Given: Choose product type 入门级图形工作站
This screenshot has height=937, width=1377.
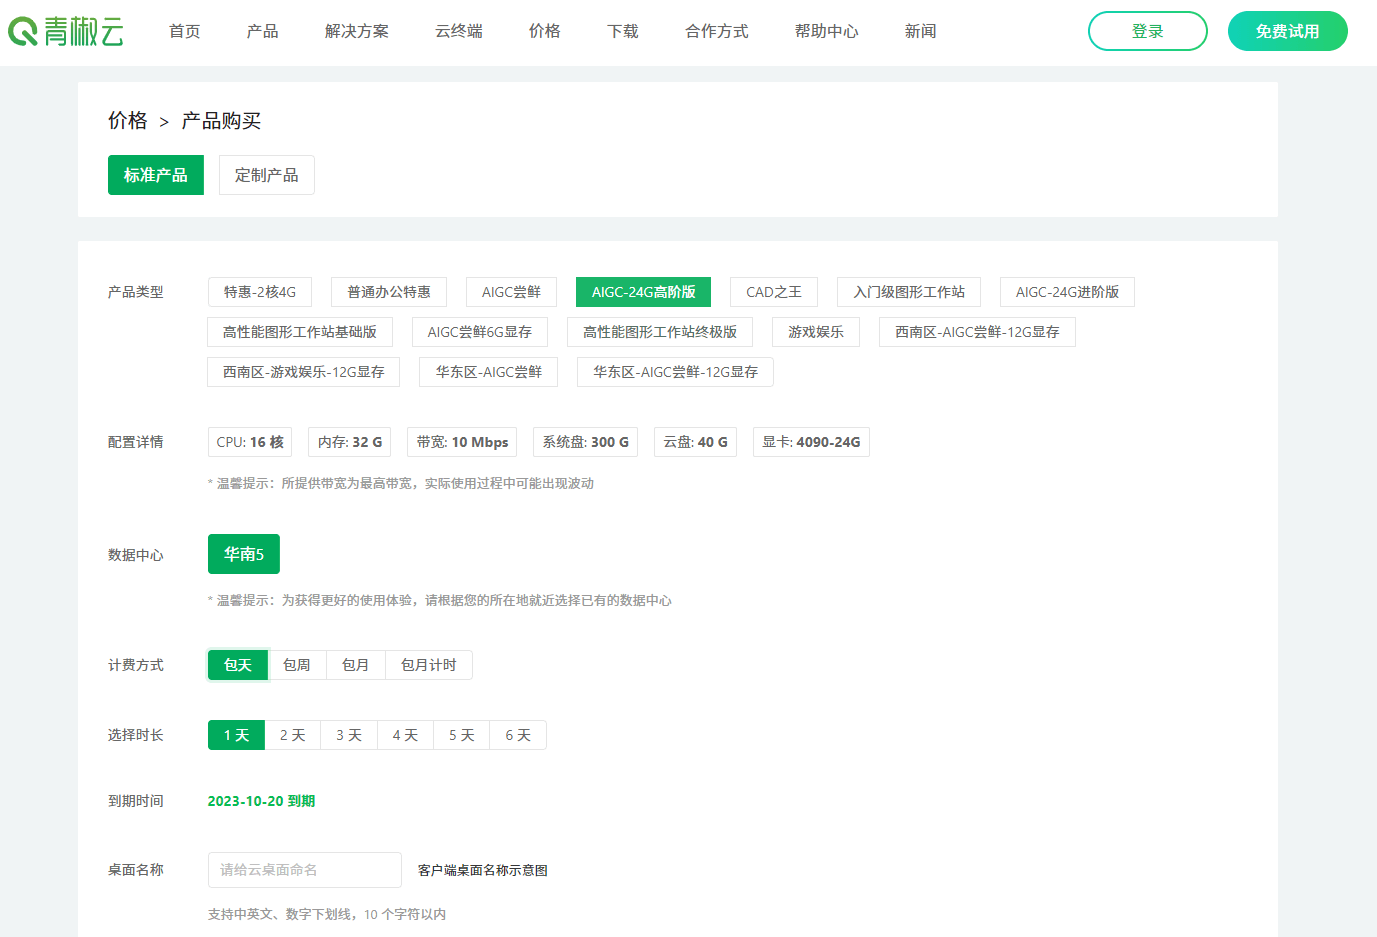Looking at the screenshot, I should click(x=909, y=292).
